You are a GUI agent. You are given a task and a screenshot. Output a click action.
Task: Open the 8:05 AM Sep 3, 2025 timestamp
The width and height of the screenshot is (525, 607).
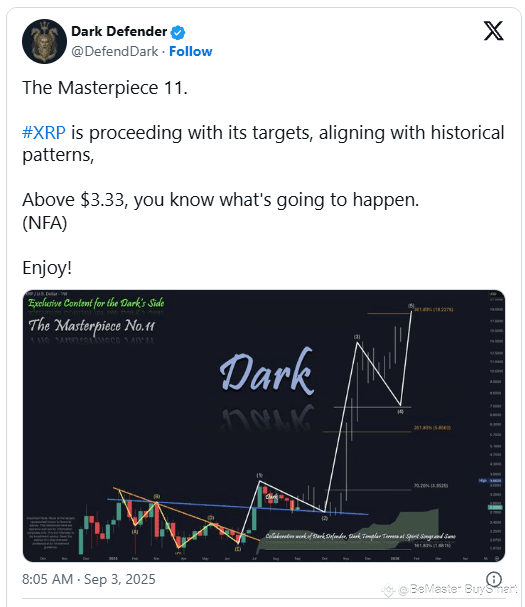pos(89,580)
